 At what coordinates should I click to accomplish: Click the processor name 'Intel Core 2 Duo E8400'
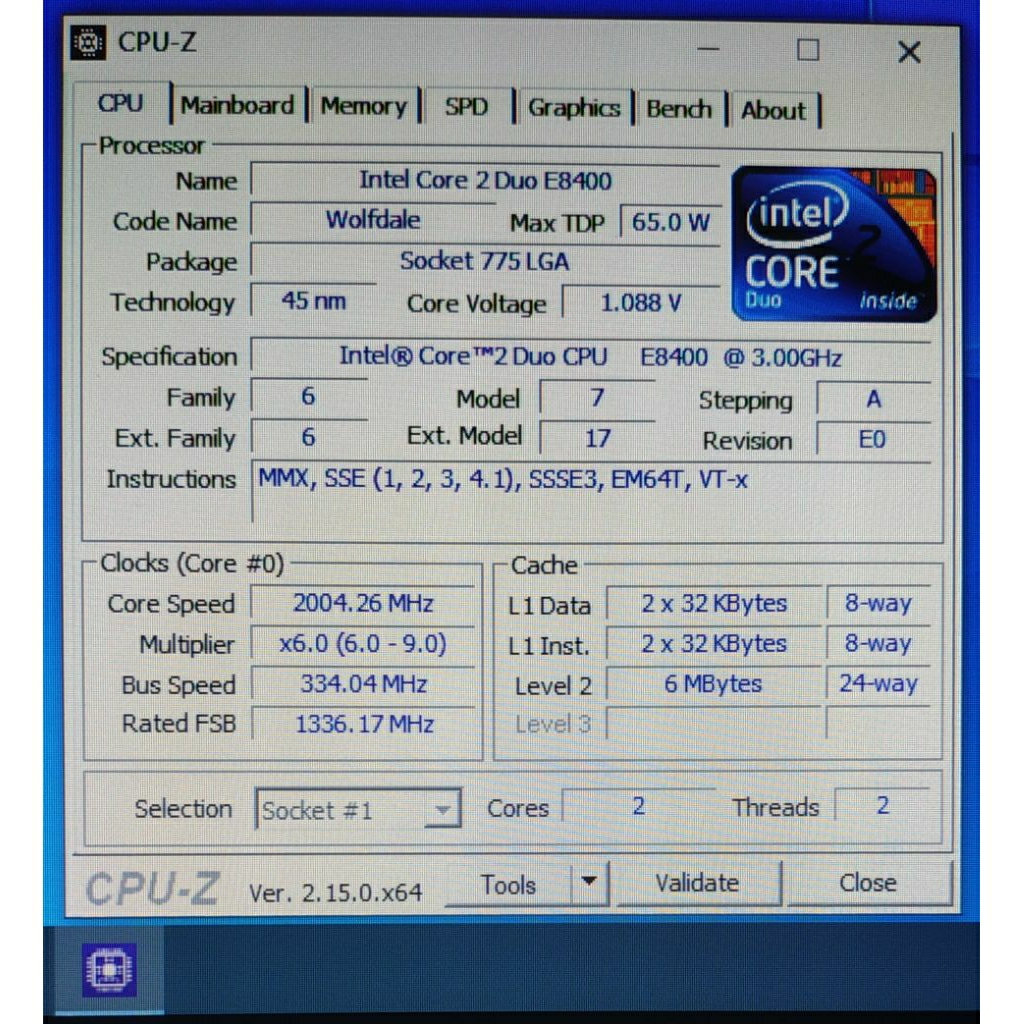(x=485, y=180)
